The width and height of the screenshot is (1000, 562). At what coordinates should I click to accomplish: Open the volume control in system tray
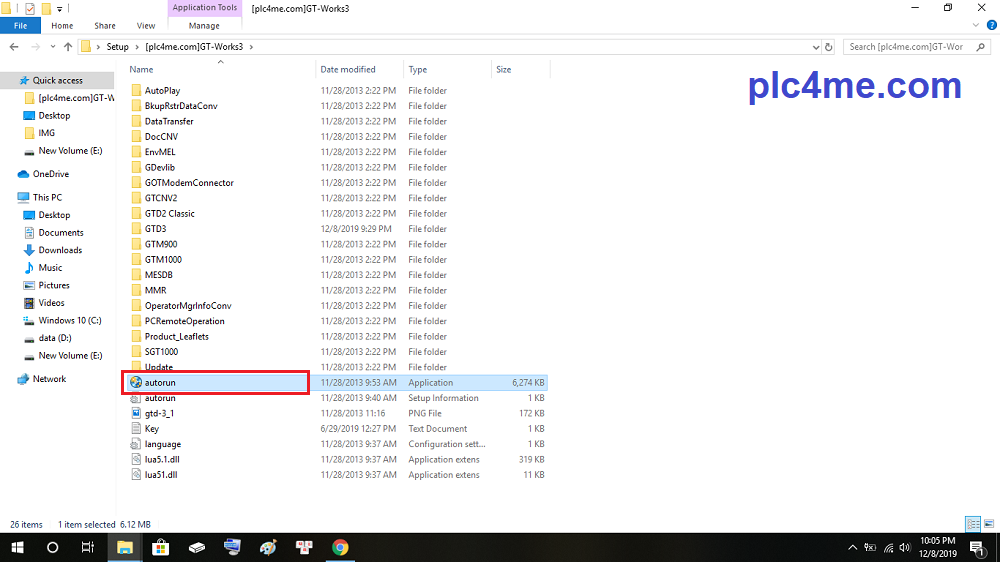point(907,547)
